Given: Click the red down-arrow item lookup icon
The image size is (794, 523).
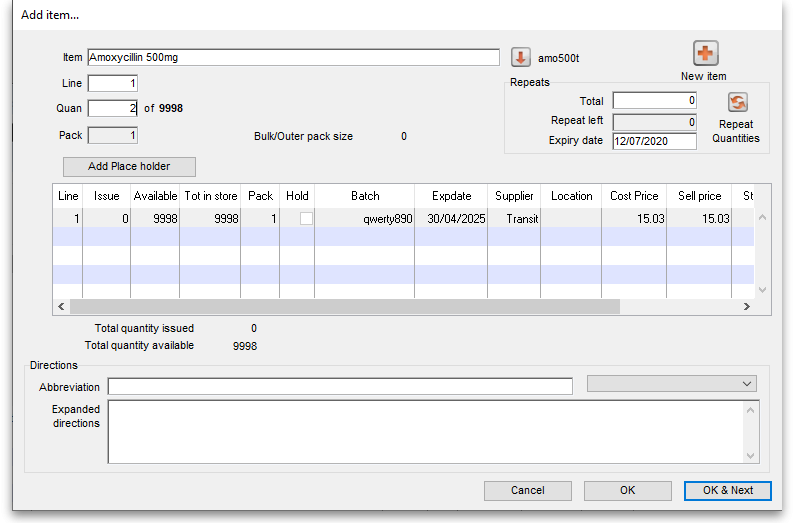Looking at the screenshot, I should click(520, 57).
